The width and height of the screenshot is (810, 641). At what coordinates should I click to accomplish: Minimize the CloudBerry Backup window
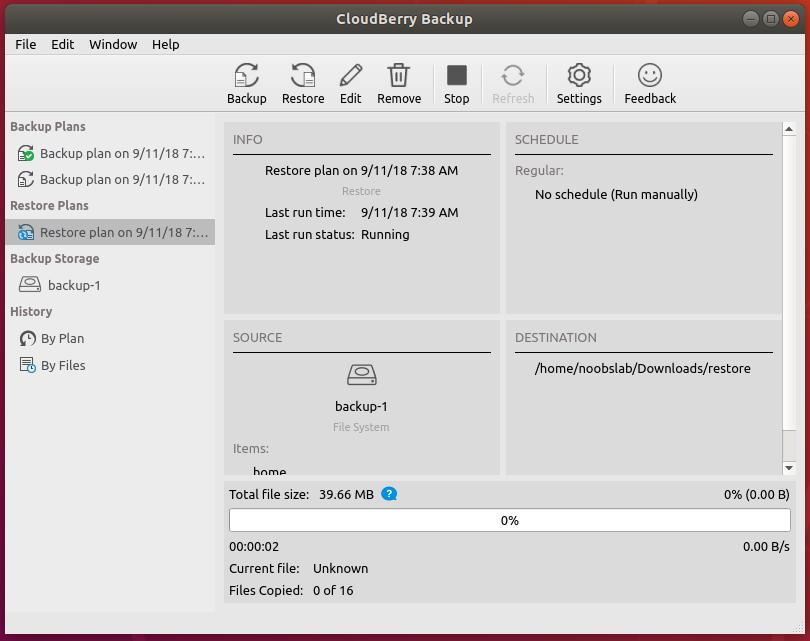tap(751, 19)
